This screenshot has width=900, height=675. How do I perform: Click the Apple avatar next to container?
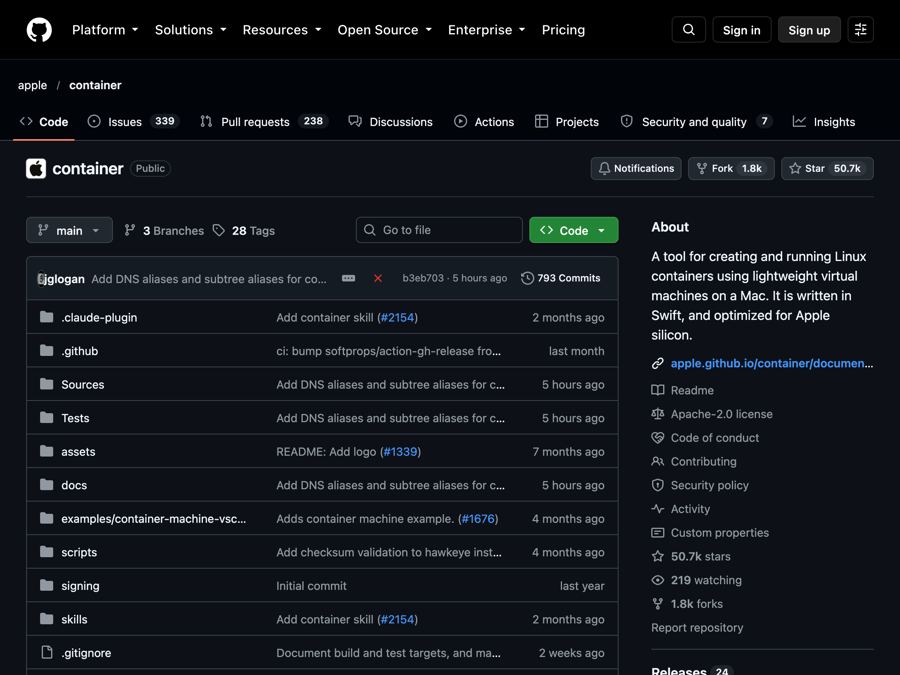click(36, 169)
